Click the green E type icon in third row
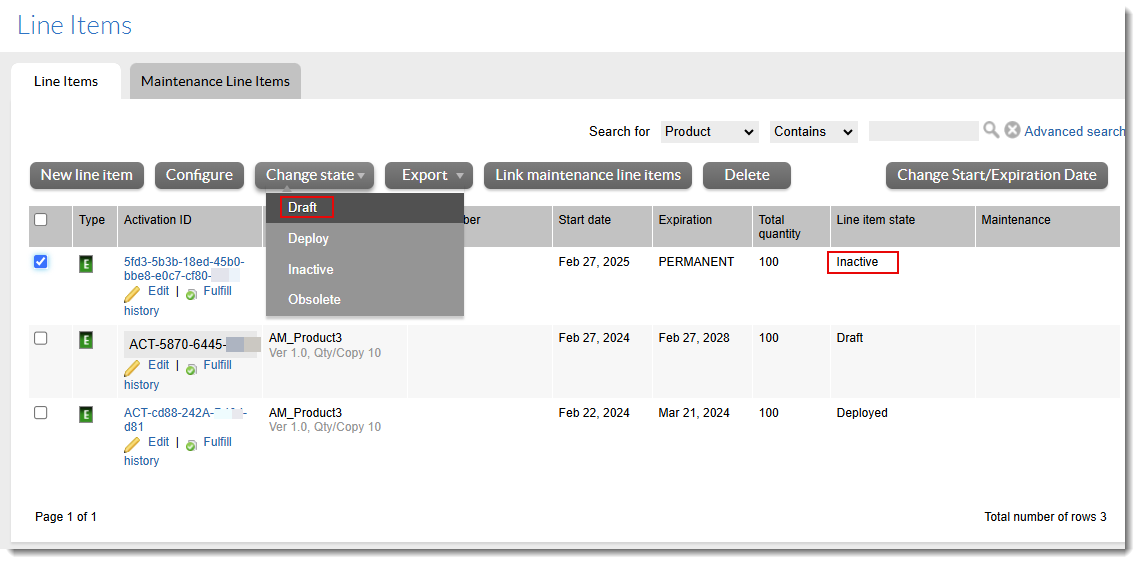 coord(86,414)
